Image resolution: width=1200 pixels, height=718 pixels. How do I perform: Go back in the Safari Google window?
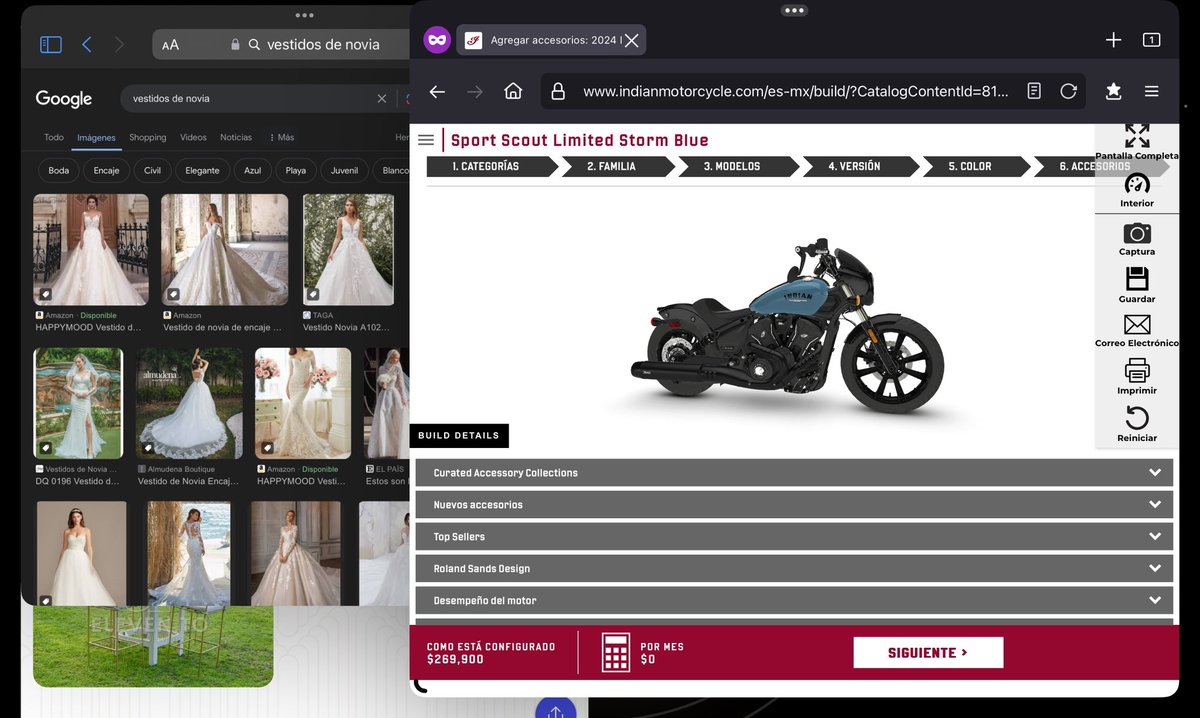(87, 44)
